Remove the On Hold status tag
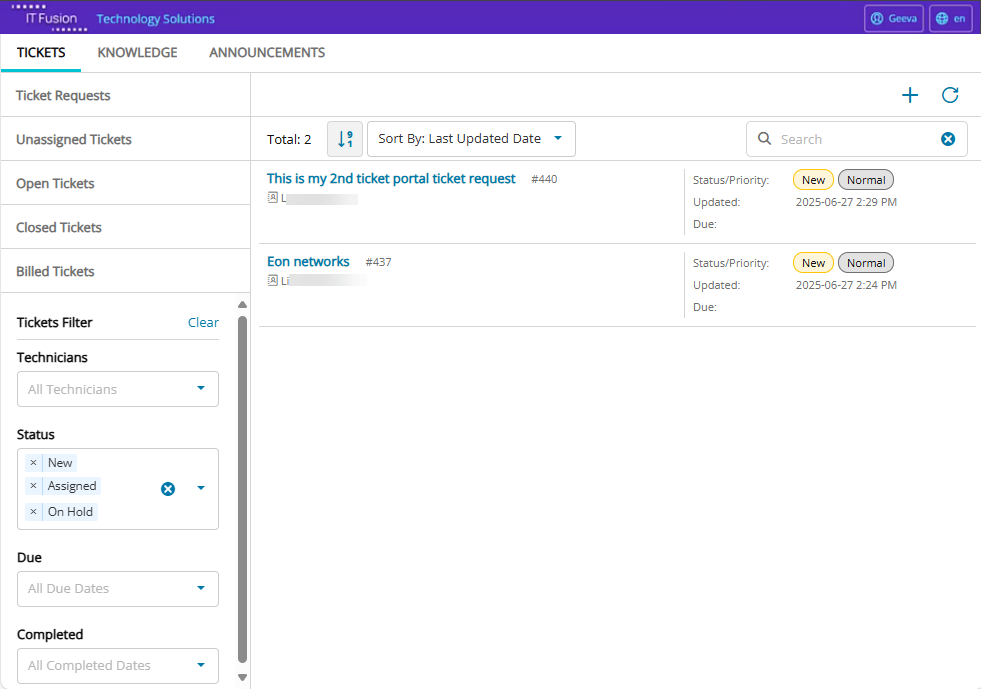This screenshot has width=981, height=689. (33, 512)
